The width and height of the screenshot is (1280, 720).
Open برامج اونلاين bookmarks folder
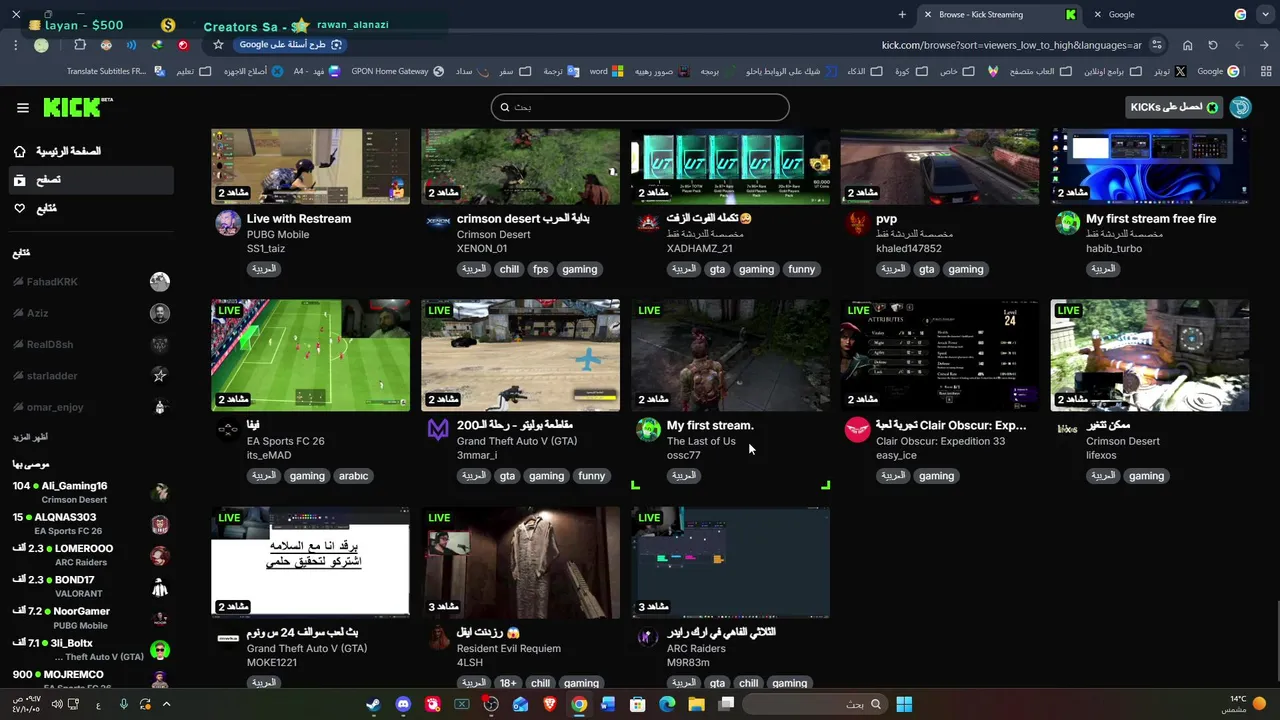(1112, 71)
